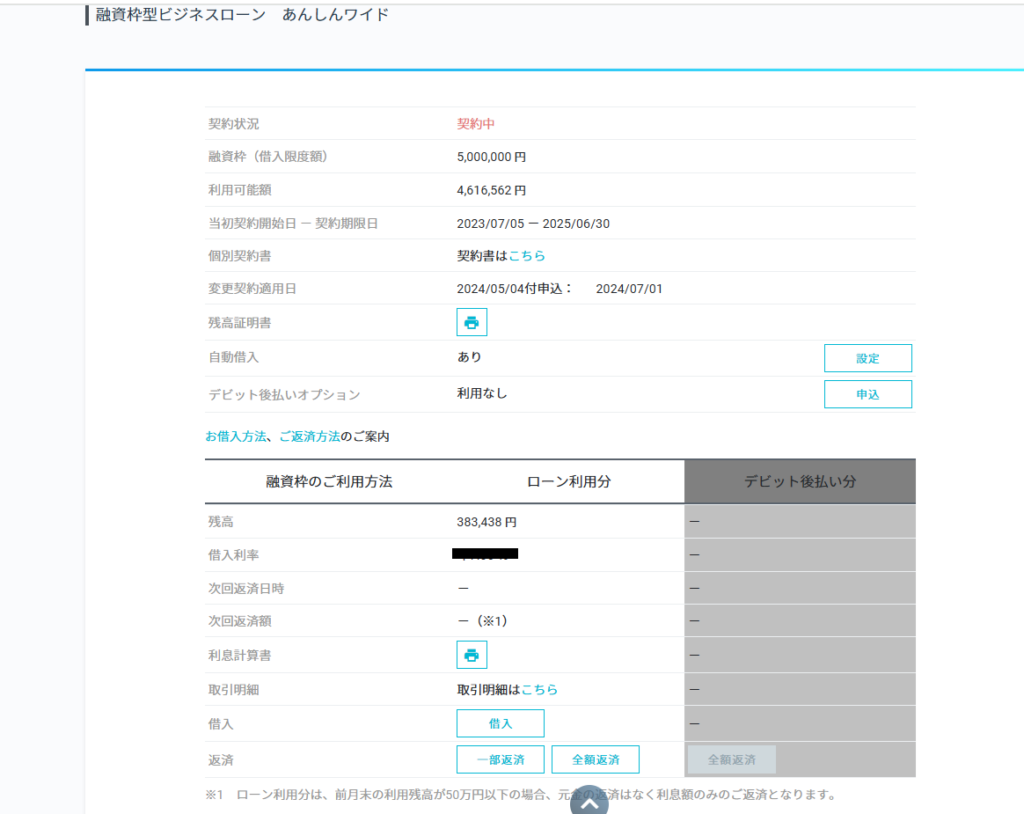The width and height of the screenshot is (1024, 814).
Task: Click the greyed-out 全額返済 debit button
Action: 731,759
